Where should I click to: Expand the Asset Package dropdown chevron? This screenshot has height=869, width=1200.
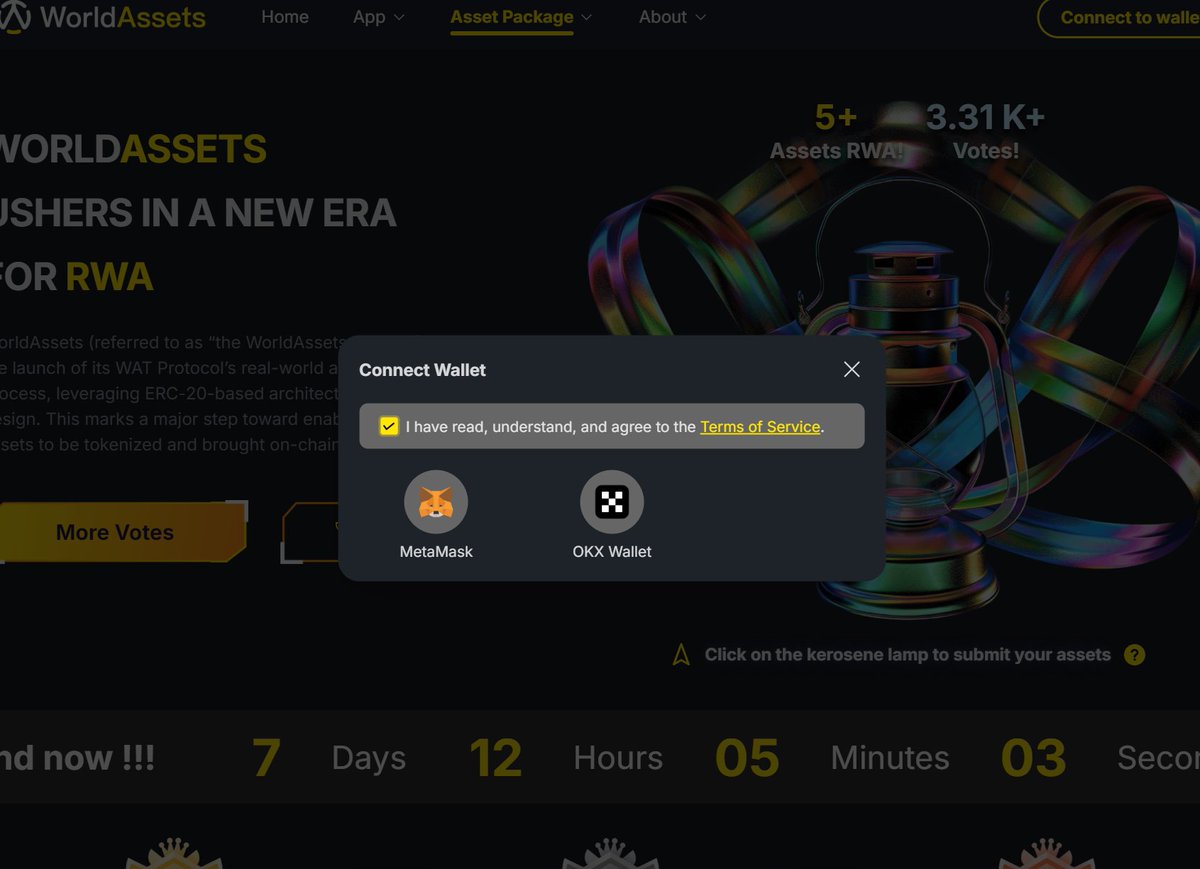pos(587,18)
